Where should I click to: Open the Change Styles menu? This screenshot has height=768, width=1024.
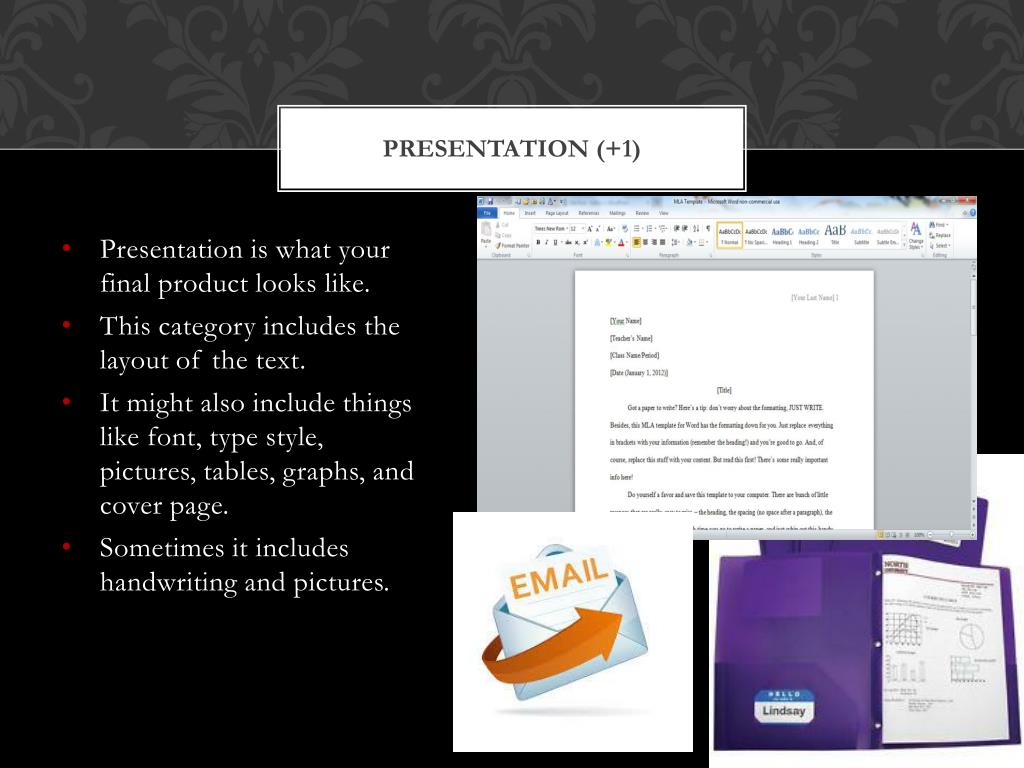pos(916,235)
